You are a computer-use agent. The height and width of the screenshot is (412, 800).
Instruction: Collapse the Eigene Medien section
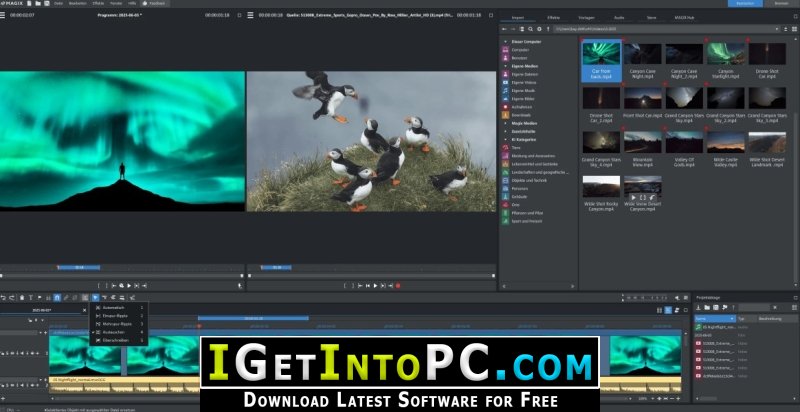(x=506, y=66)
